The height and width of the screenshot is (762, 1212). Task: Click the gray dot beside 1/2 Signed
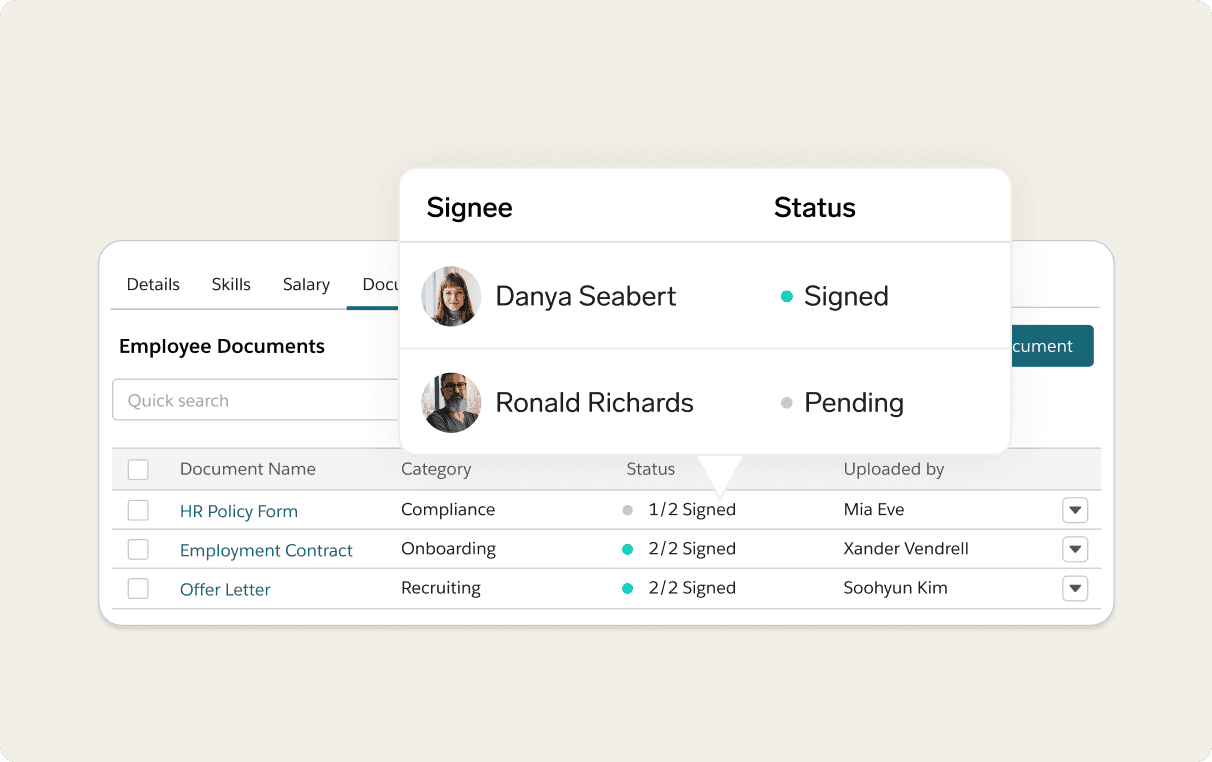(628, 510)
